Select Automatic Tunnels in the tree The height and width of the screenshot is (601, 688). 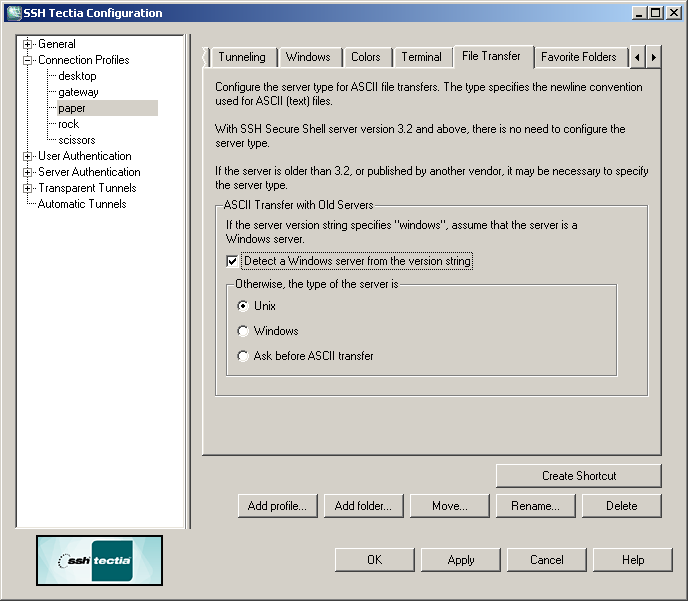point(82,204)
